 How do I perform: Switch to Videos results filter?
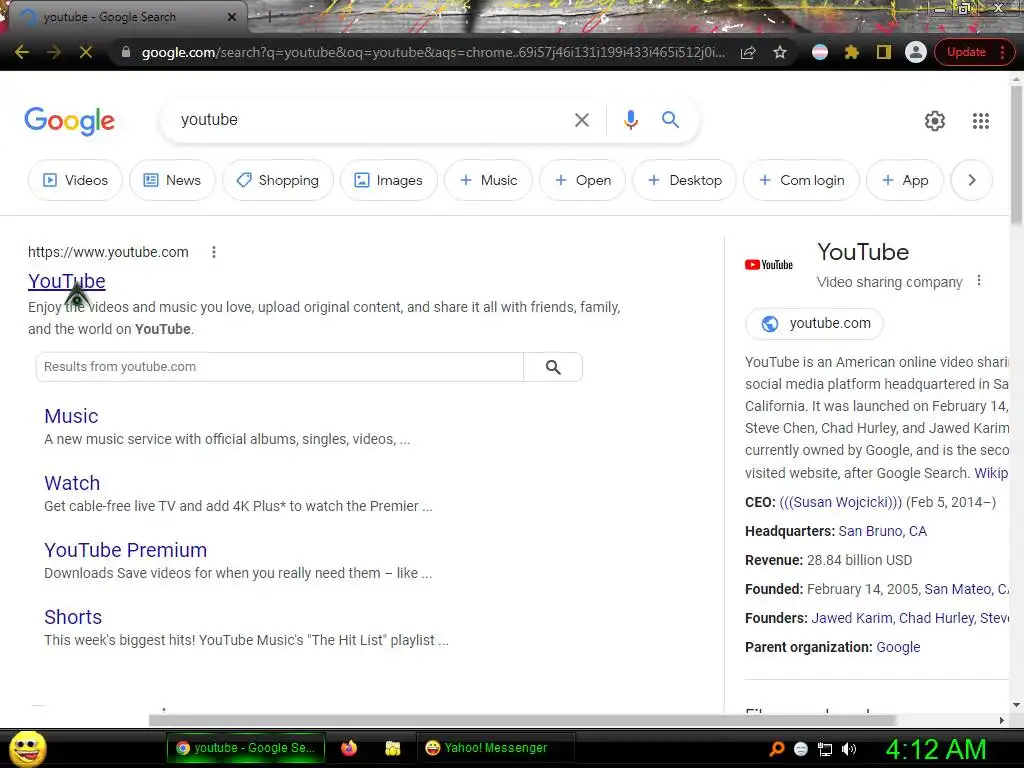click(75, 180)
